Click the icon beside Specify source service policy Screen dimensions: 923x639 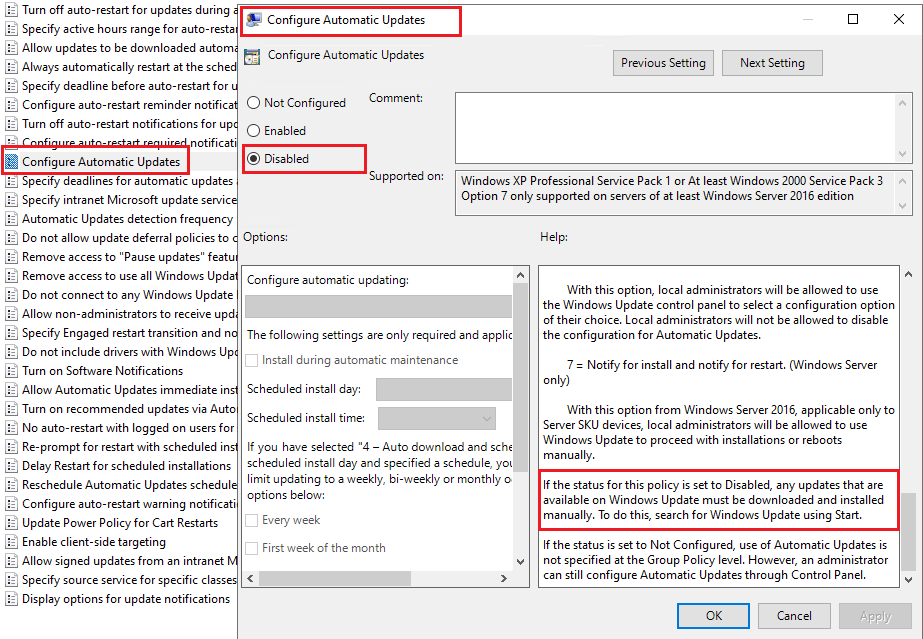point(11,580)
